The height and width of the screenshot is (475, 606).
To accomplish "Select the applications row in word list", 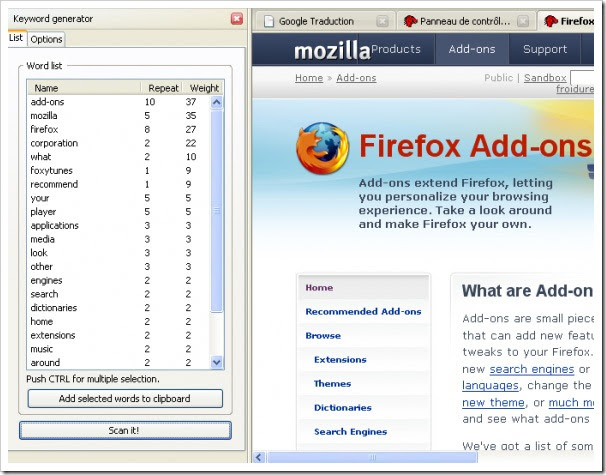I will click(x=119, y=225).
